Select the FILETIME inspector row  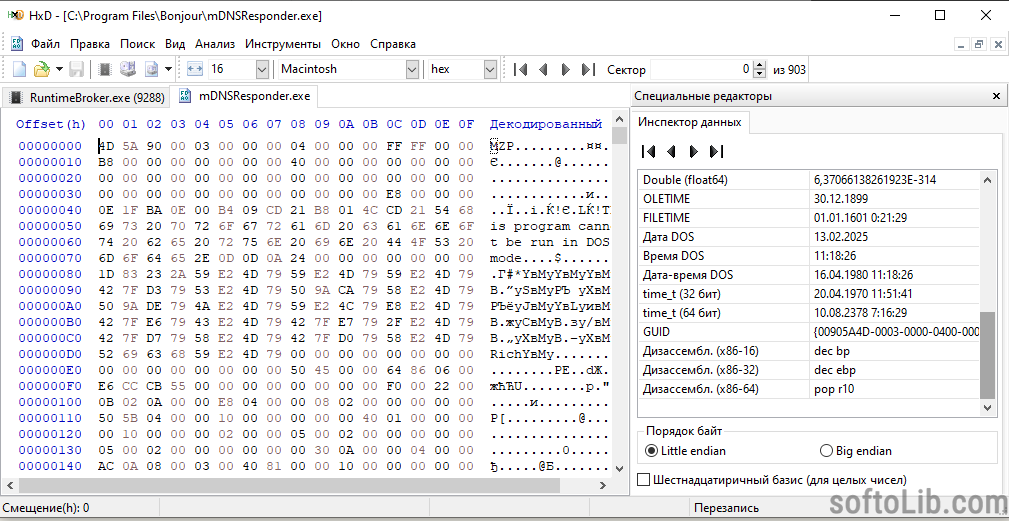[809, 218]
